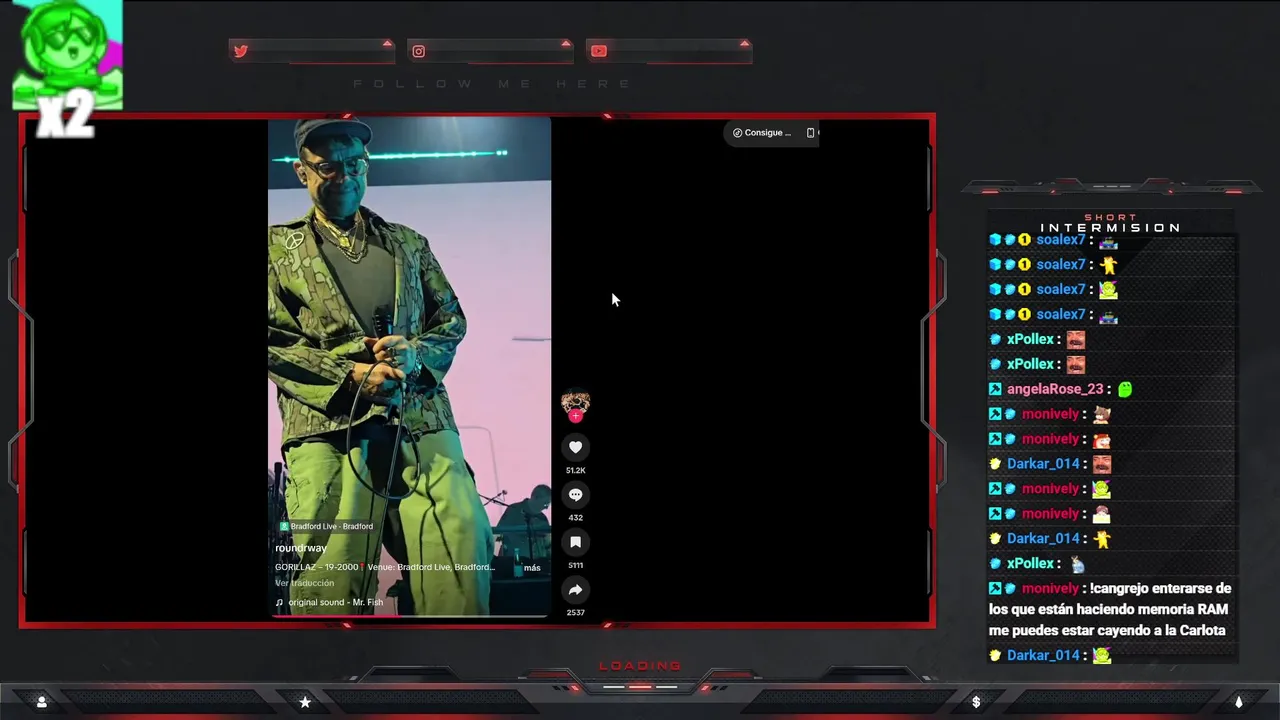
Task: Click the emote after the last Darkar_014 entry
Action: click(1101, 655)
